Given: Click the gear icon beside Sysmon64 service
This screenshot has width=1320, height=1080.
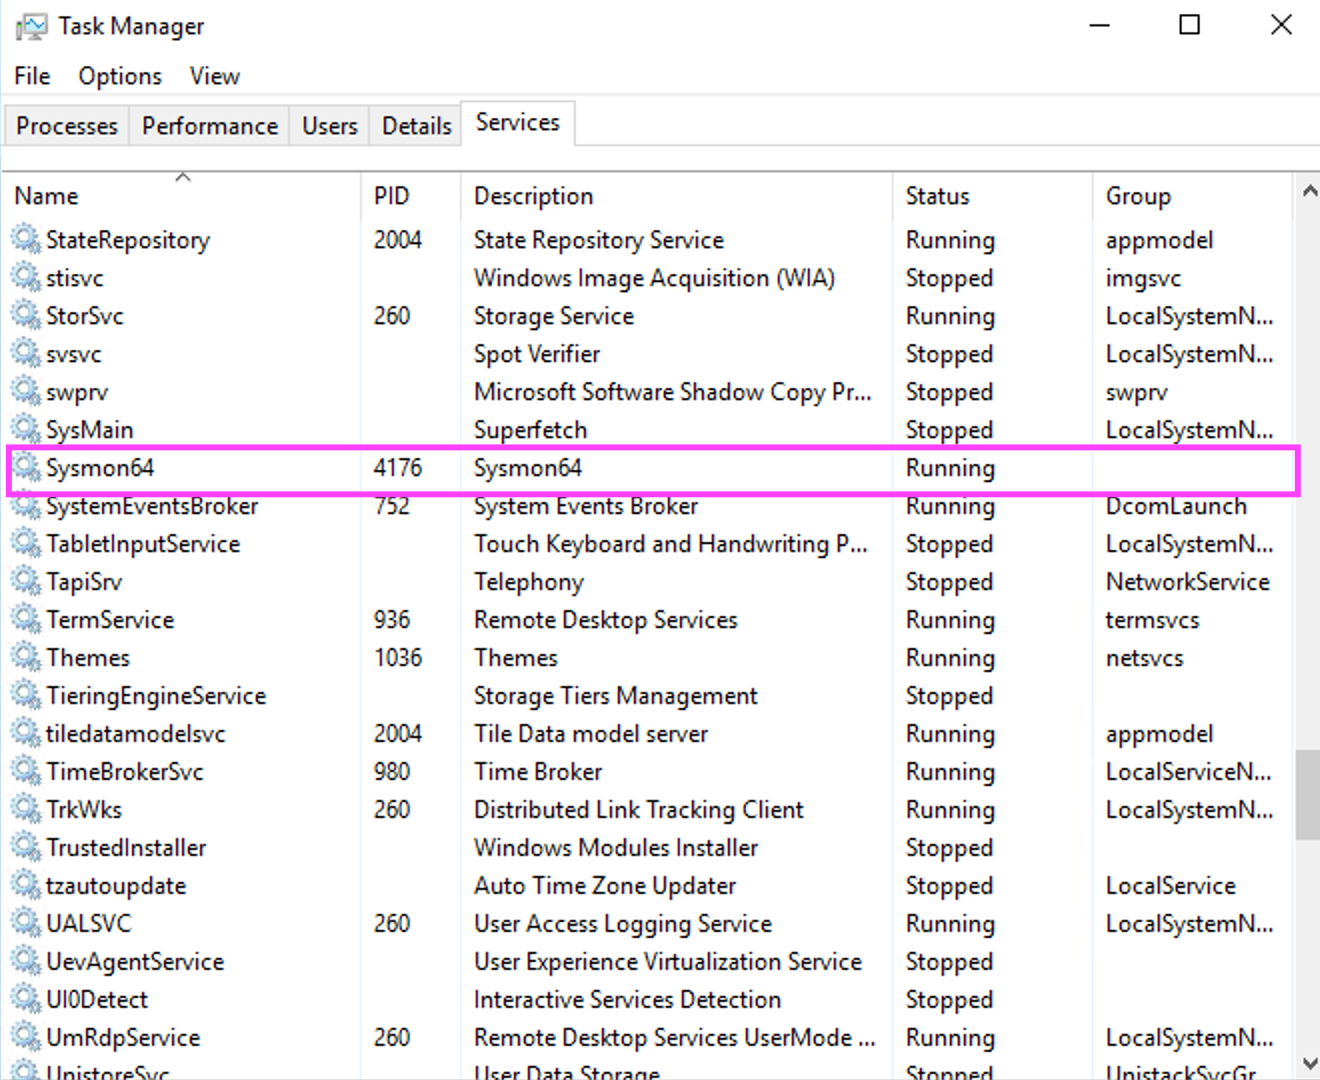Looking at the screenshot, I should (26, 467).
